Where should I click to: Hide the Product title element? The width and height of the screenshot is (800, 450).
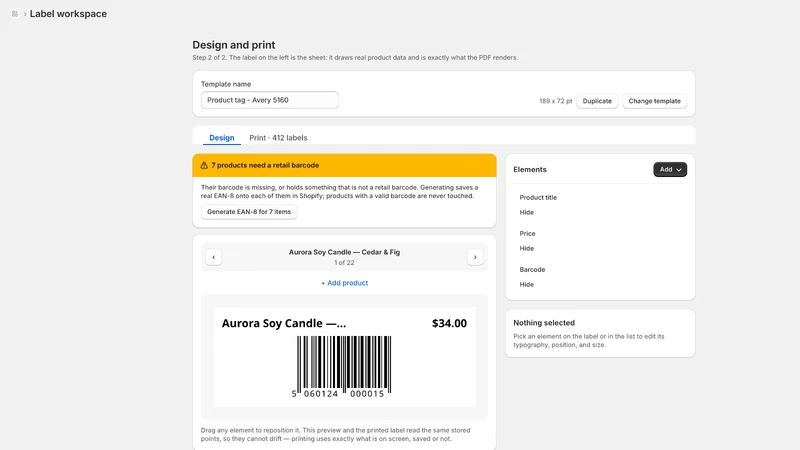[x=527, y=212]
